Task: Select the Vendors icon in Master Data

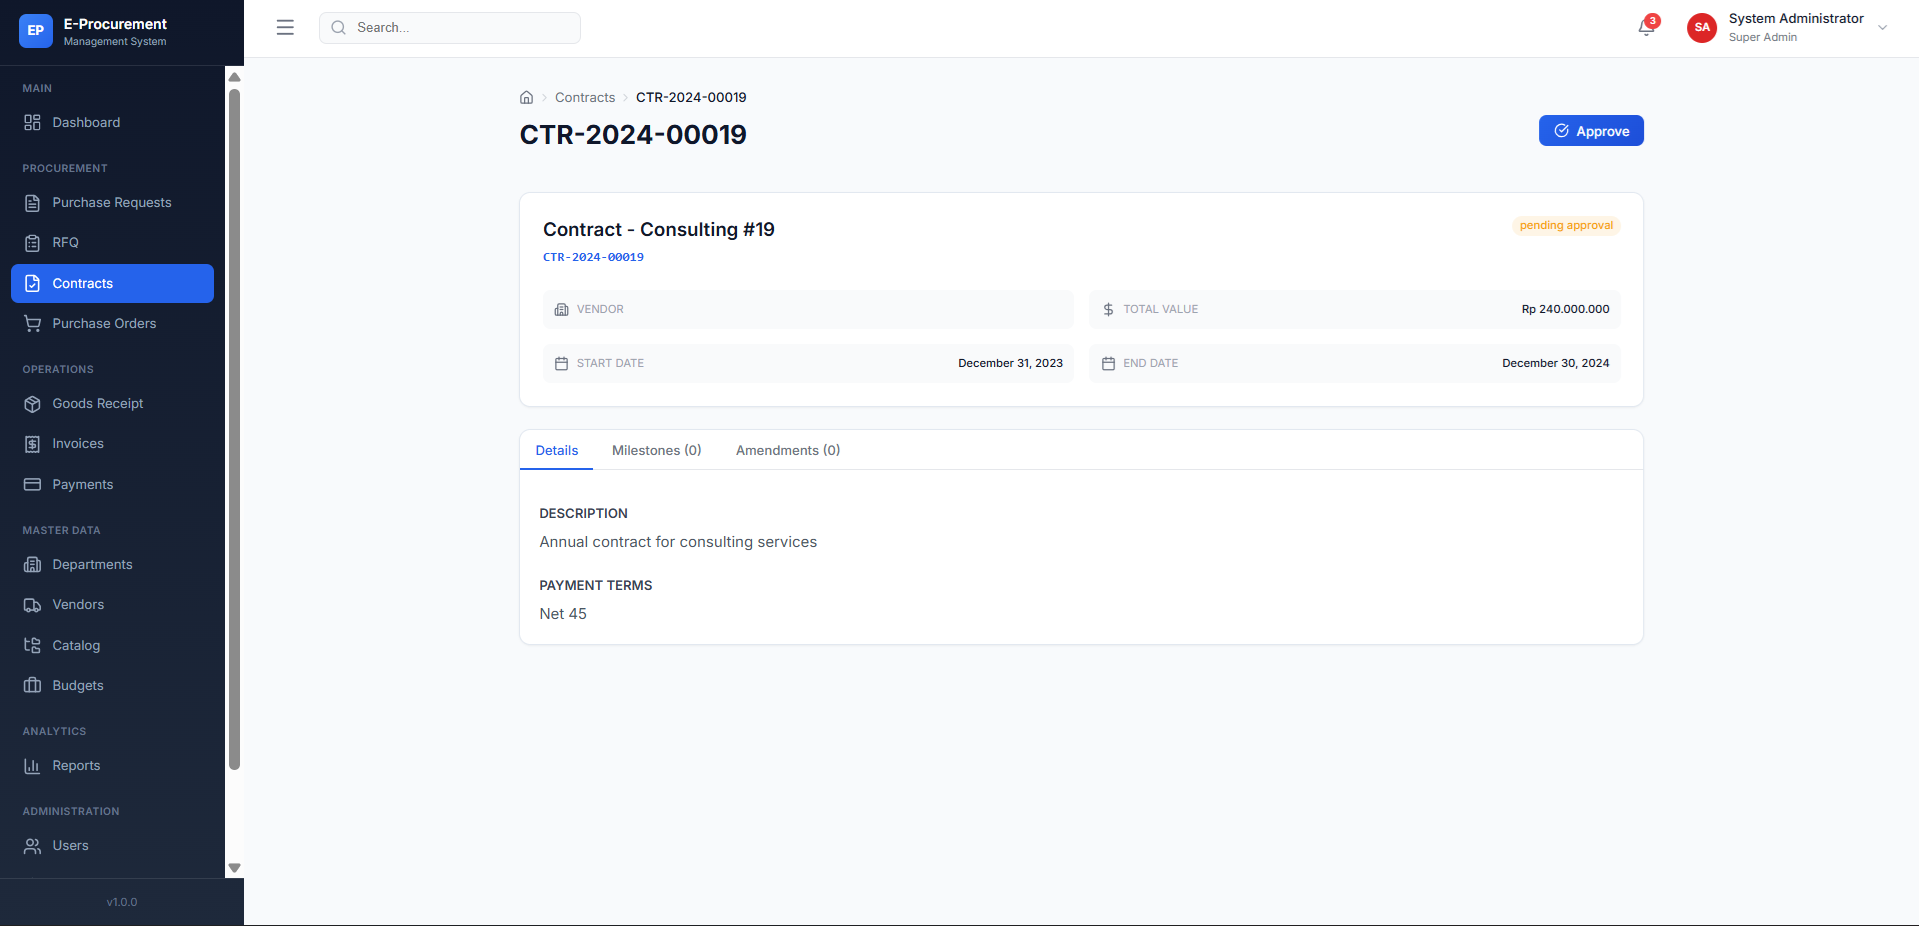Action: pyautogui.click(x=33, y=604)
